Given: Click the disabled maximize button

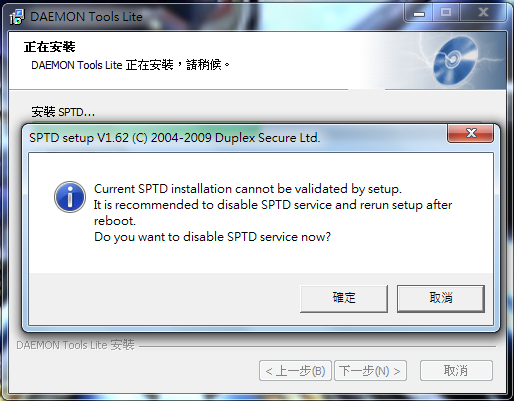Looking at the screenshot, I should [x=446, y=13].
